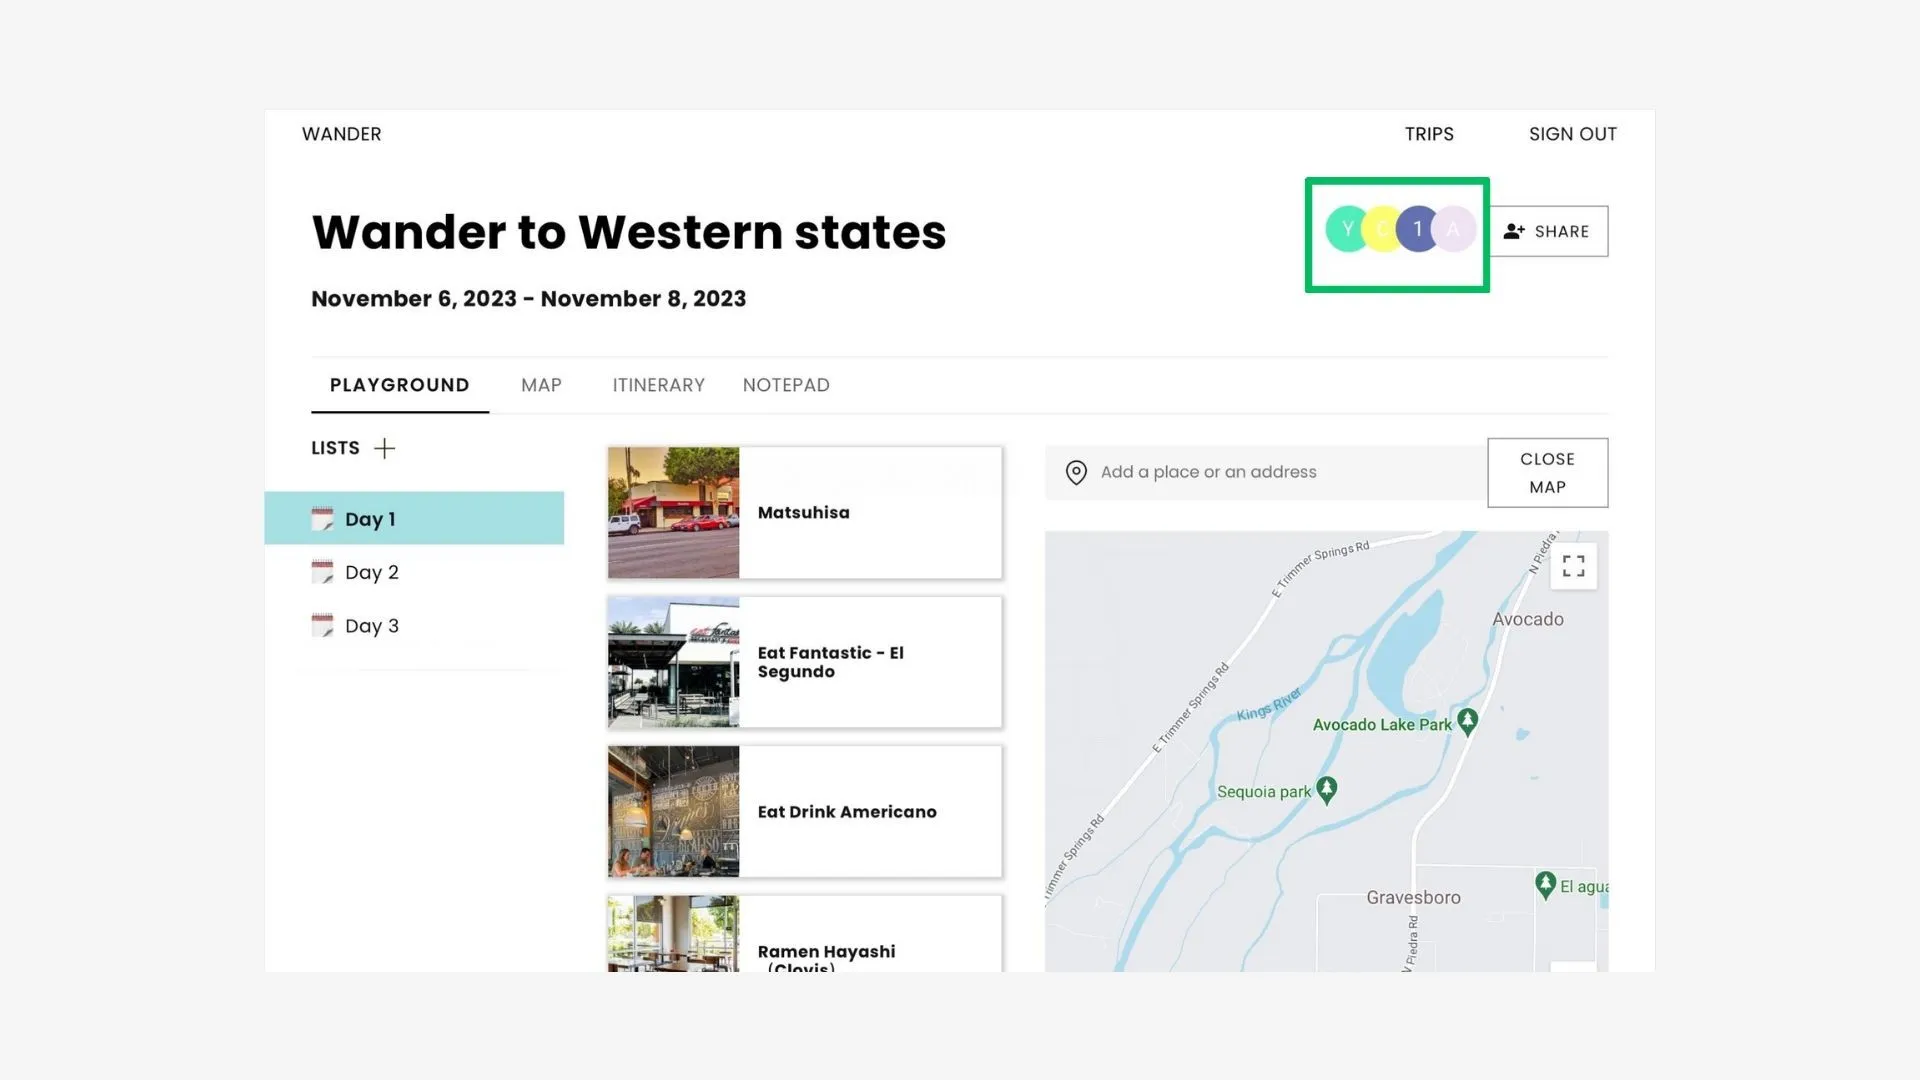The height and width of the screenshot is (1080, 1920).
Task: Select the Day 3 list
Action: 414,625
